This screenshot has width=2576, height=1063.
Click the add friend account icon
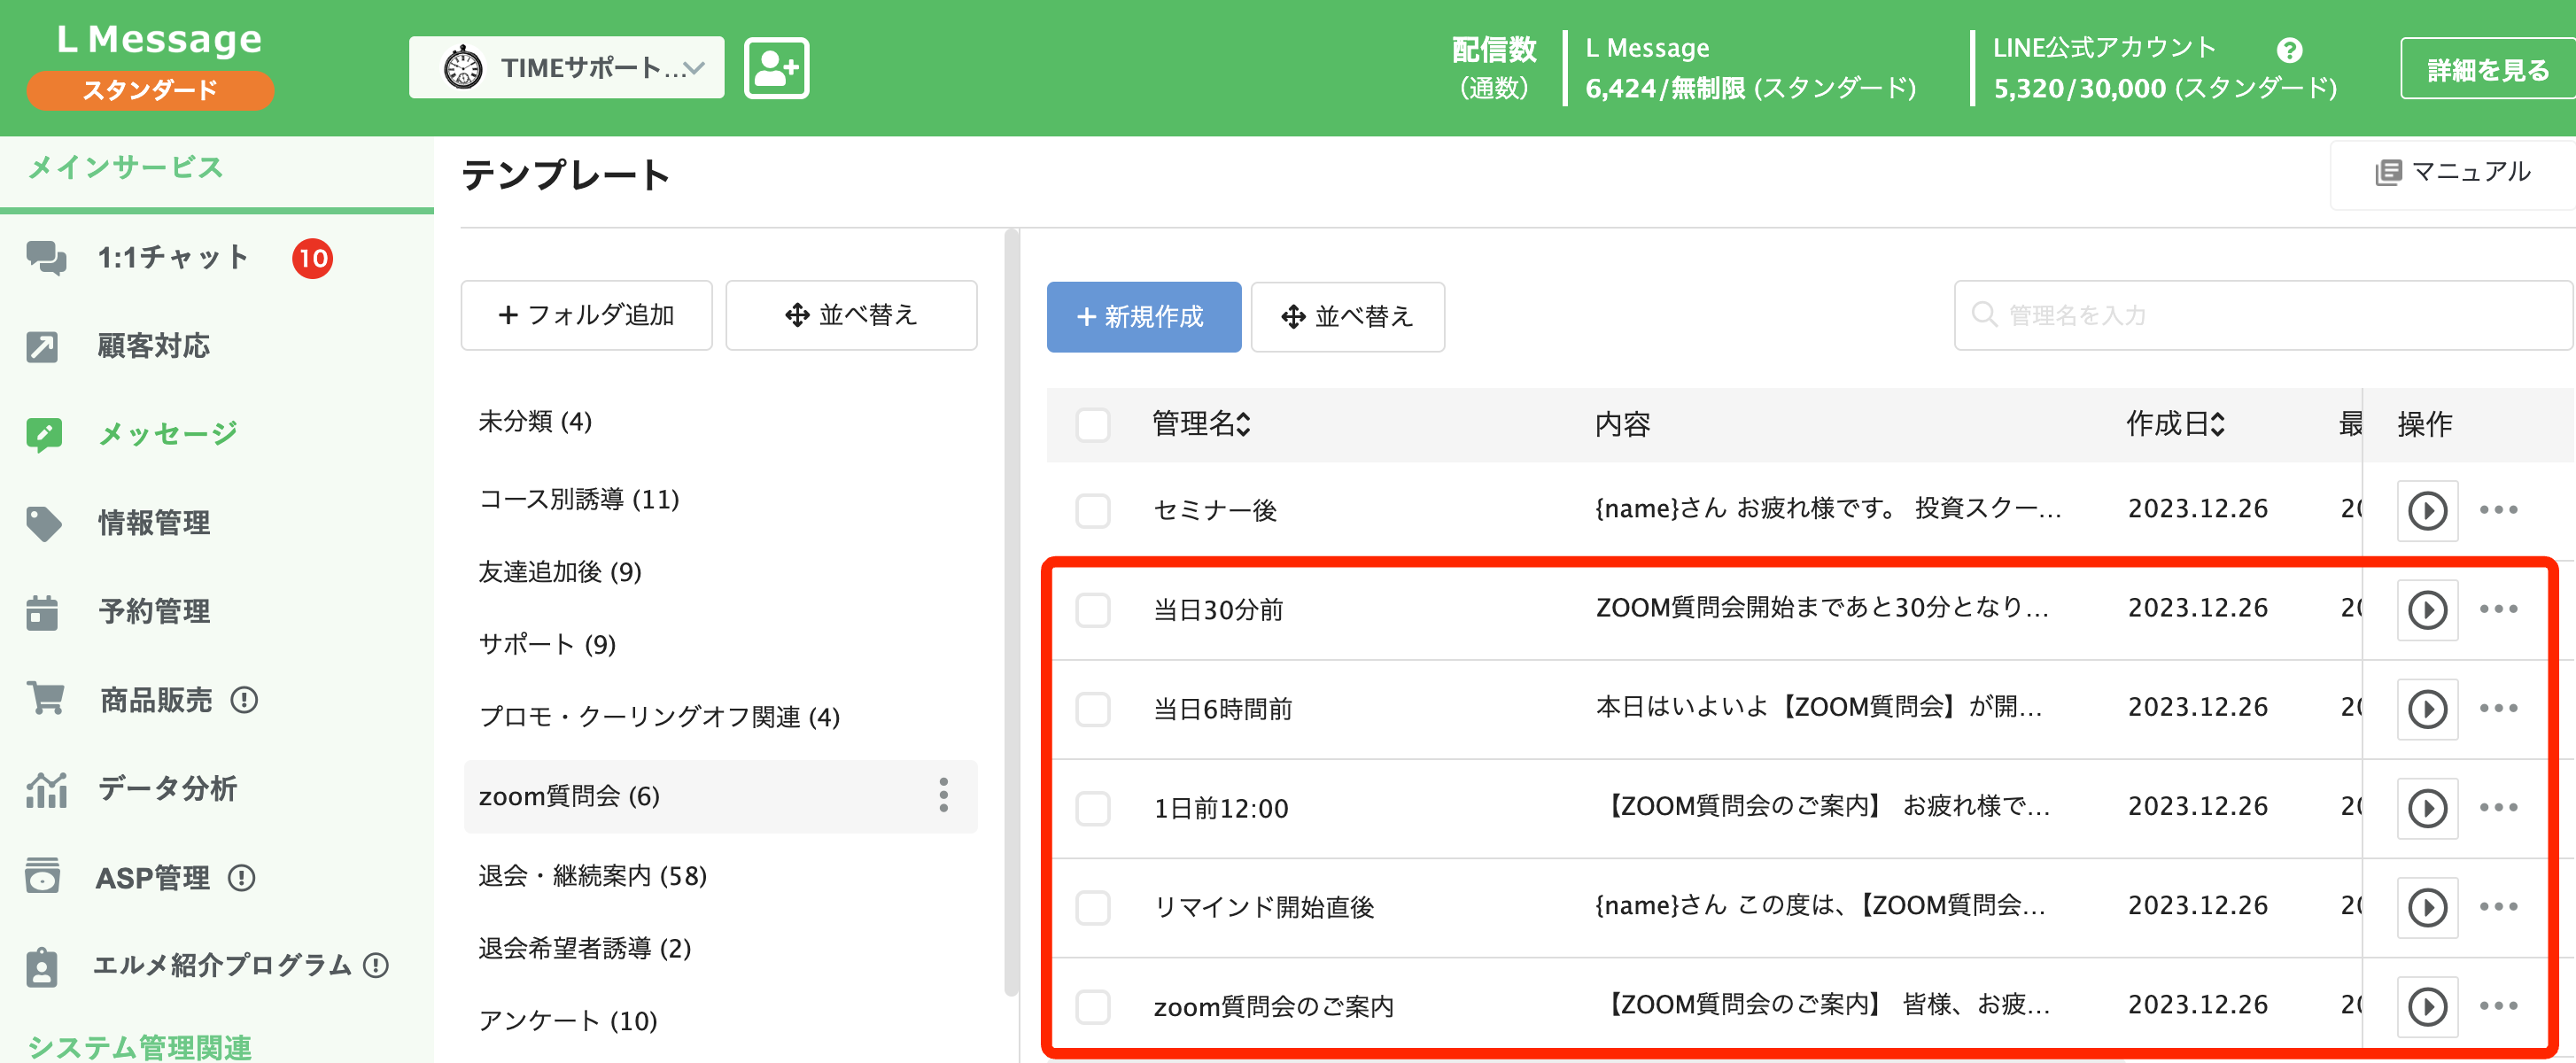click(x=776, y=68)
